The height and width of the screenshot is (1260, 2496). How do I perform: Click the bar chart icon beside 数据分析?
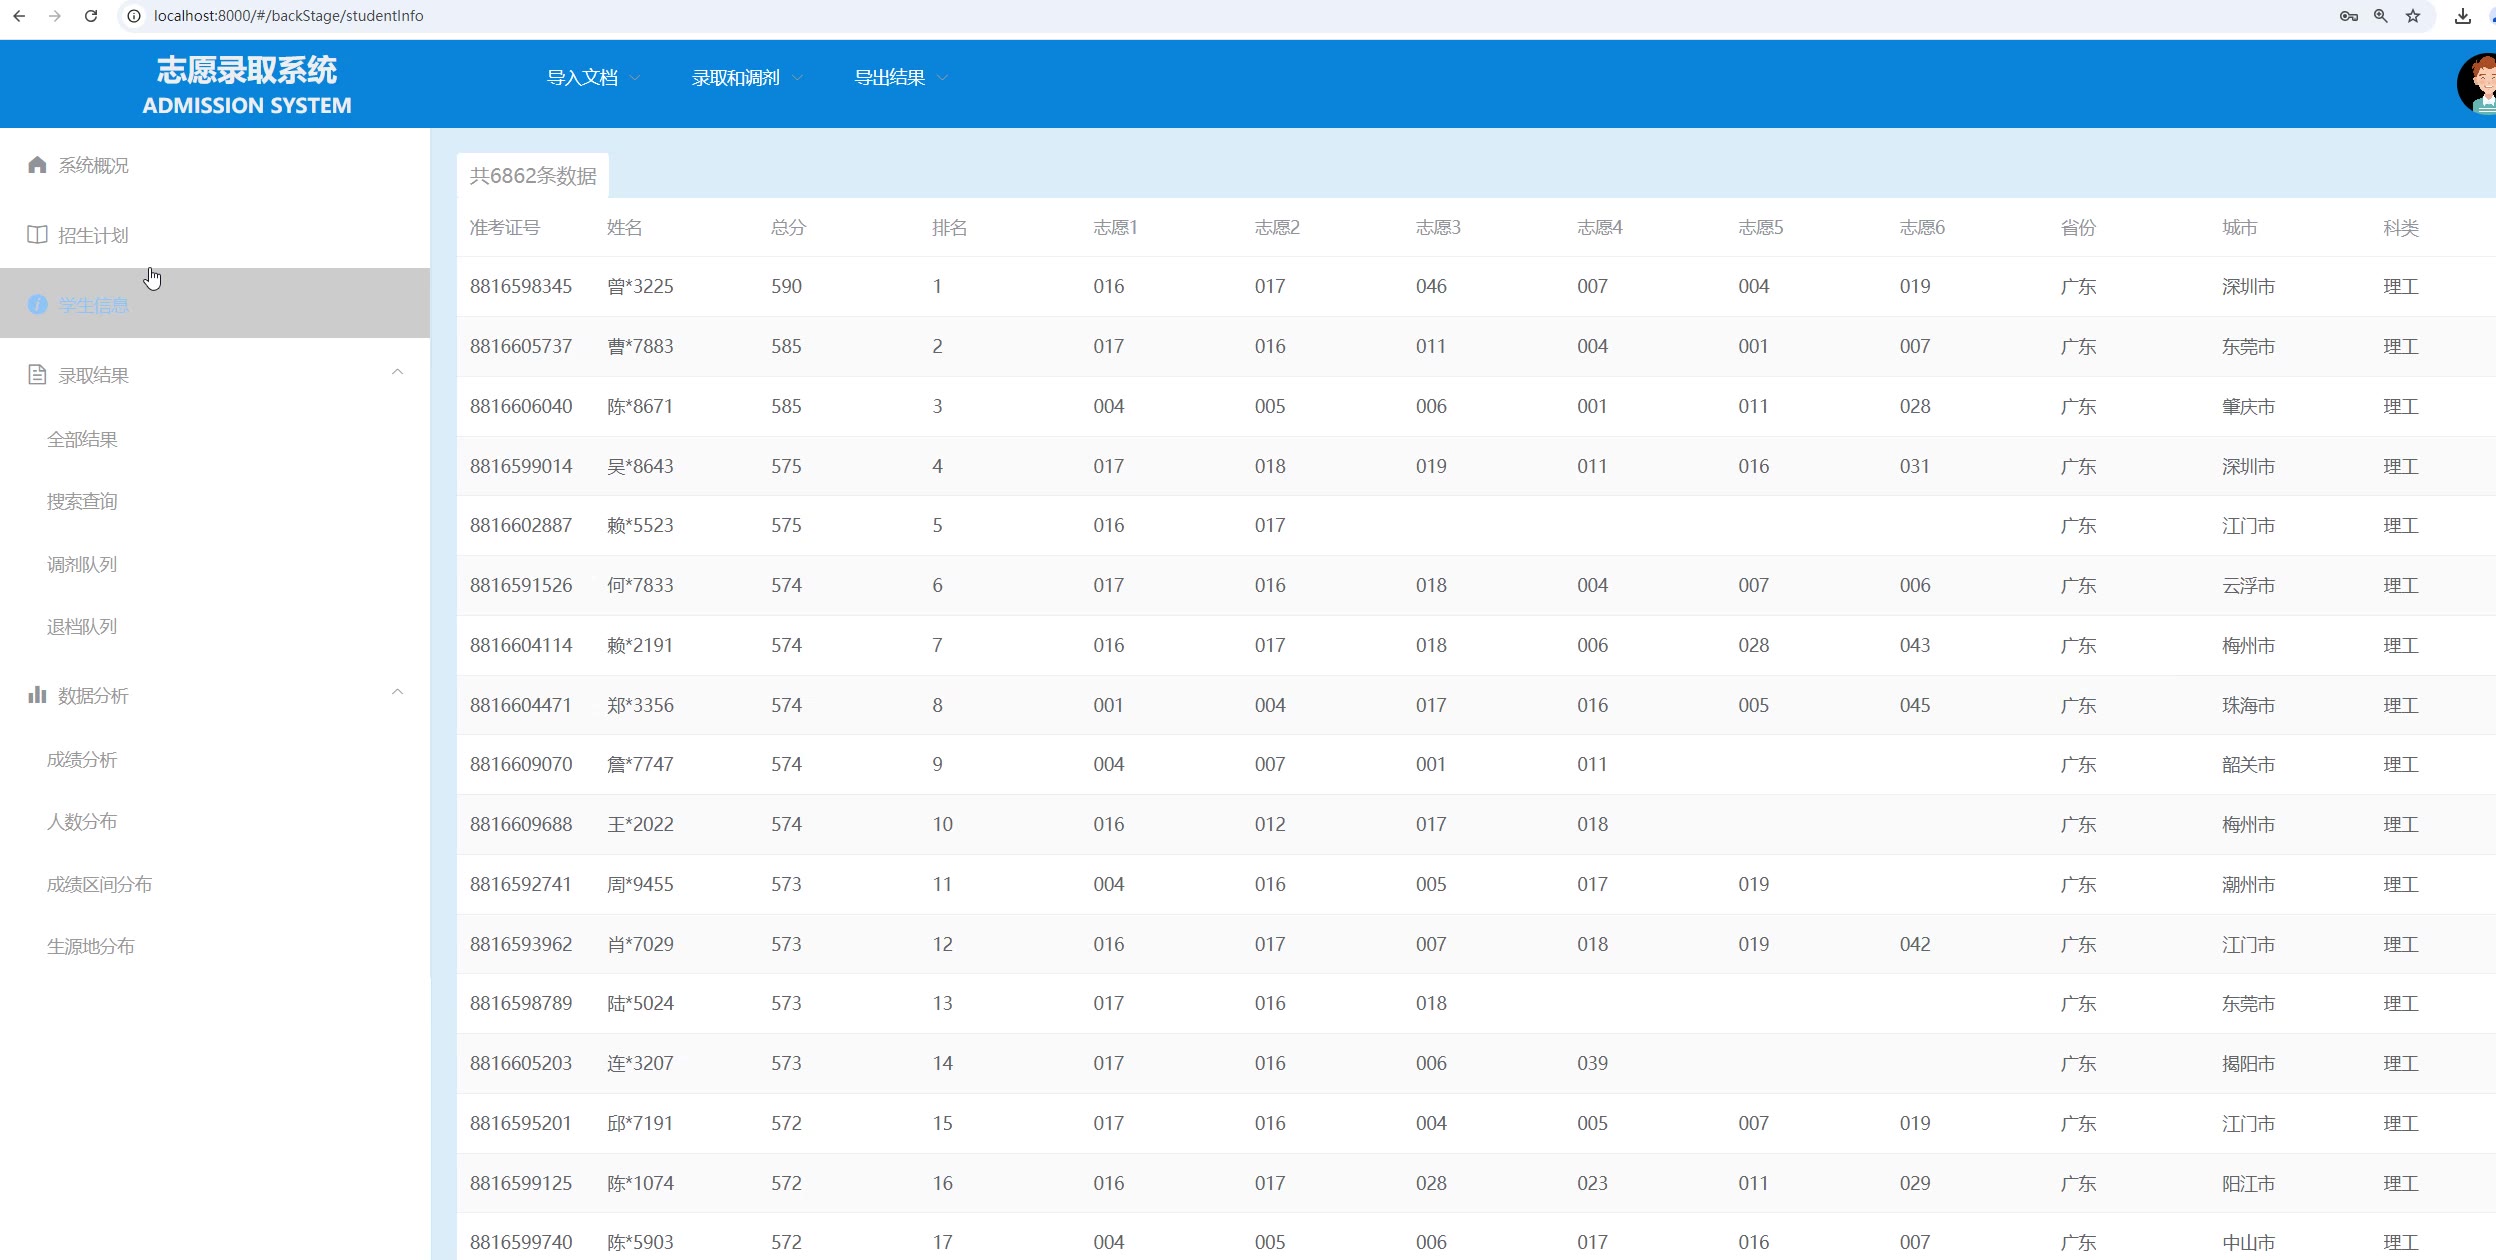(37, 695)
